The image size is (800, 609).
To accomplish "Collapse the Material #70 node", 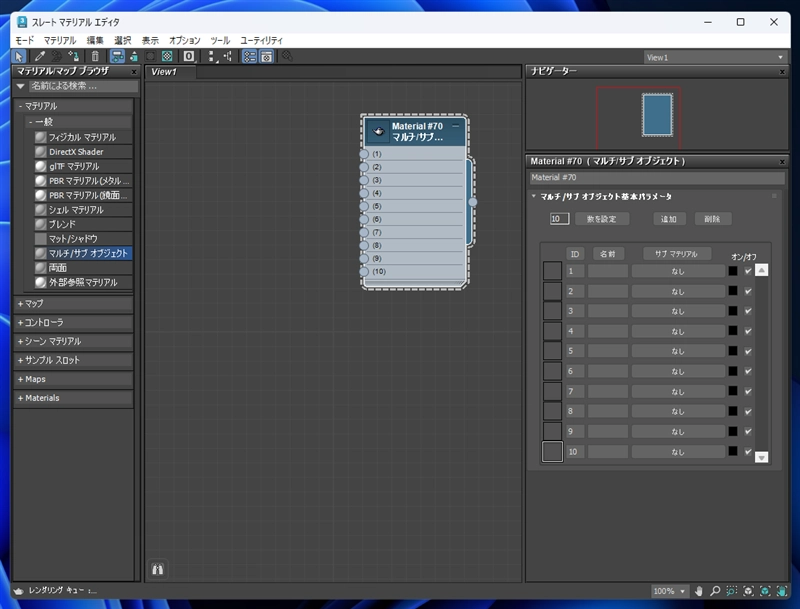I will [x=456, y=125].
